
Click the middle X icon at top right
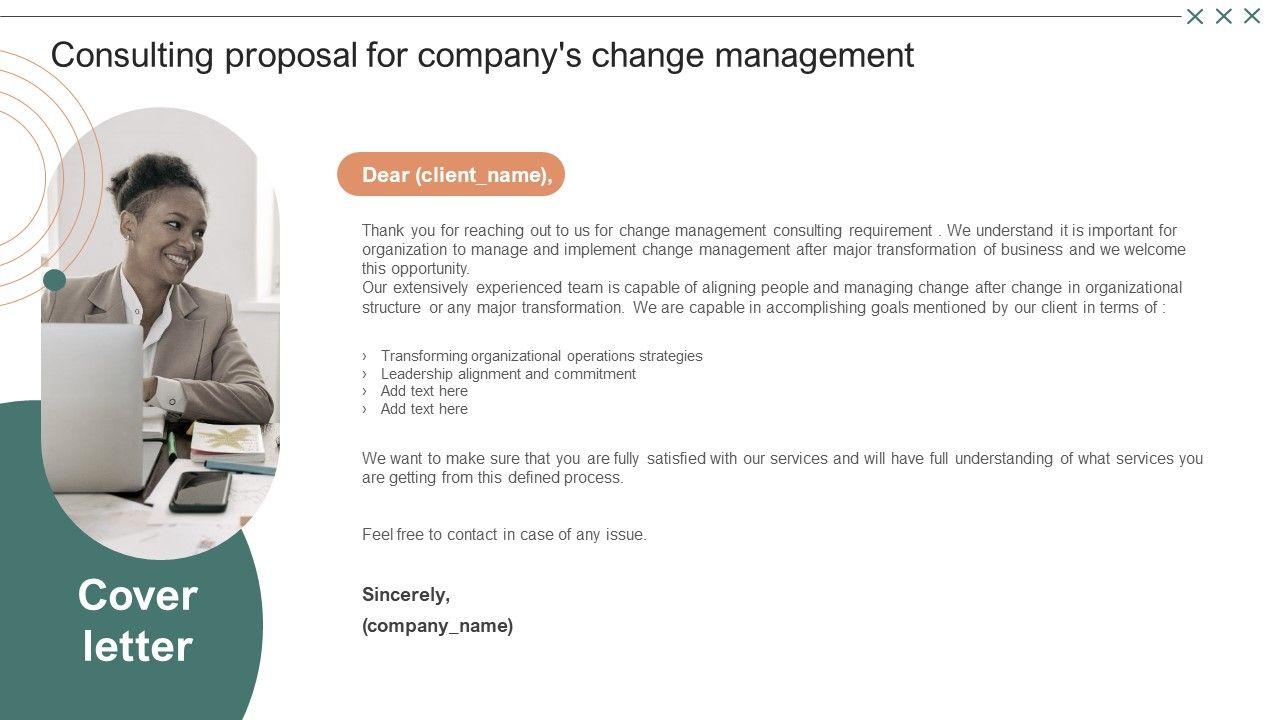(1223, 16)
